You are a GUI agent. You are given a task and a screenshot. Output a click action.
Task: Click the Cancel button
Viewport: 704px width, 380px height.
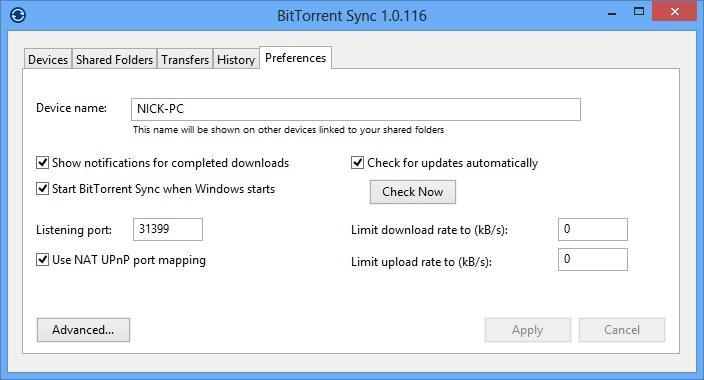(x=622, y=330)
